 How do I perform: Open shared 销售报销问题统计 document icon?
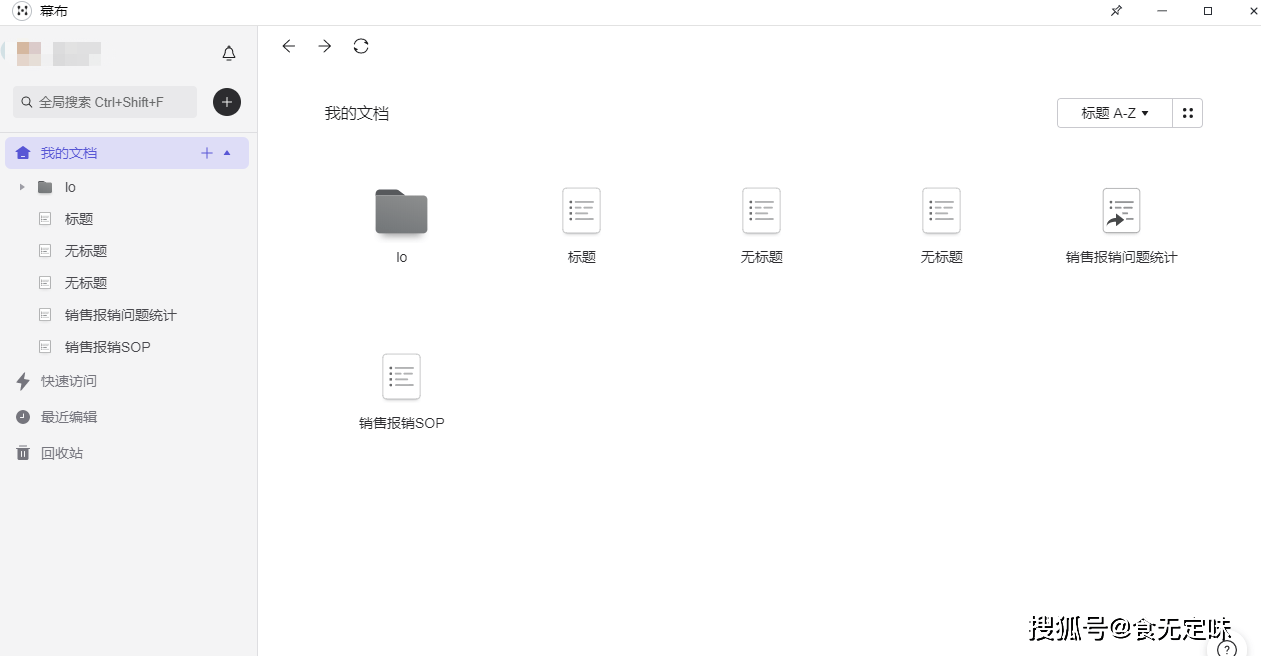[1121, 211]
